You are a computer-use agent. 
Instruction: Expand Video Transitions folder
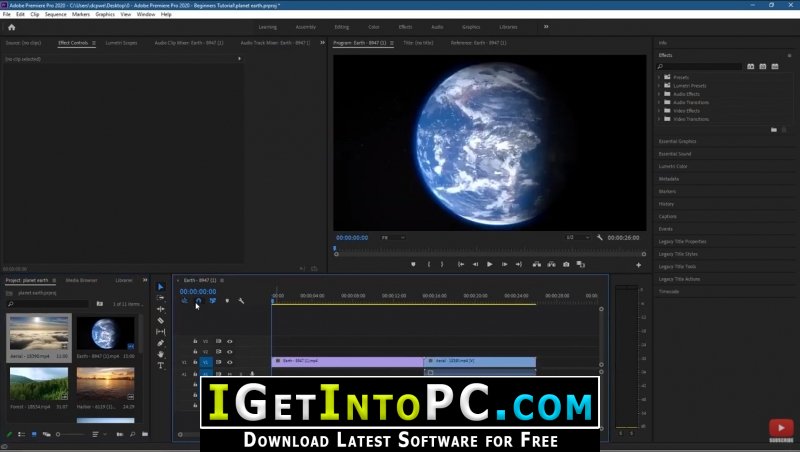coord(659,119)
